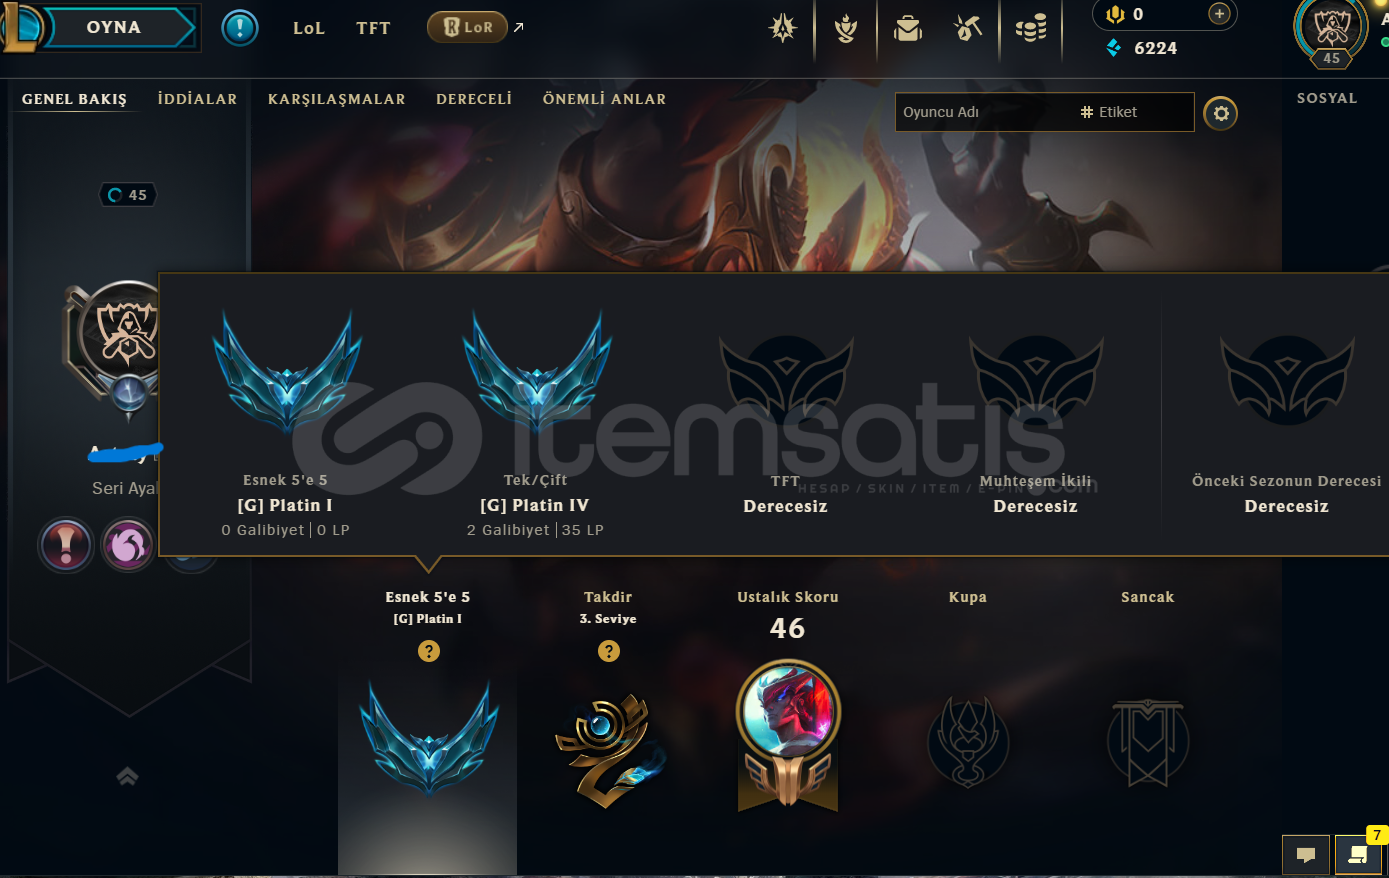This screenshot has width=1389, height=878.
Task: Click help question mark under Takdir
Action: [608, 651]
